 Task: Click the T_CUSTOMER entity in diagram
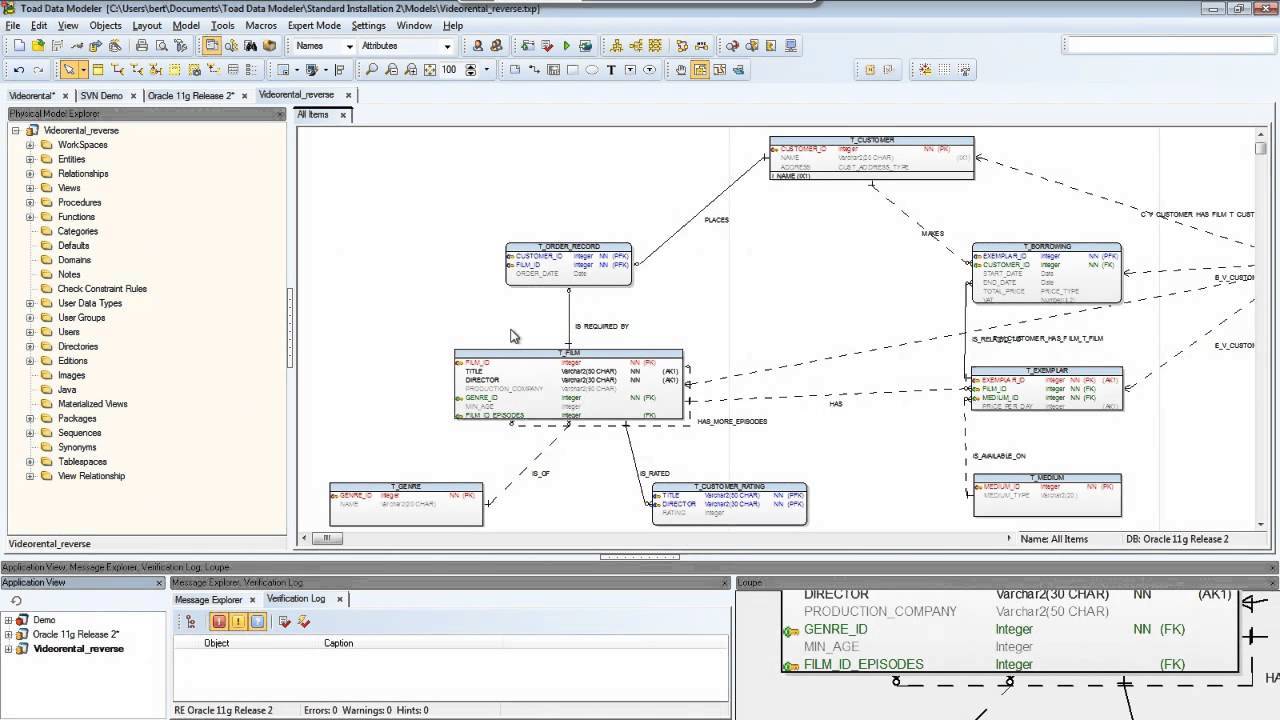point(871,158)
